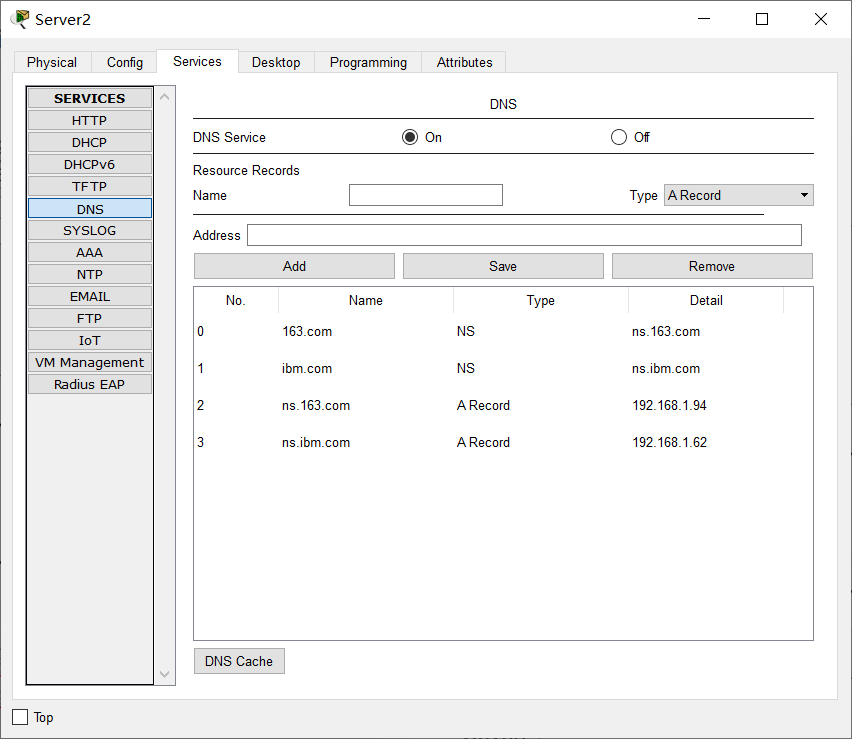The image size is (852, 739).
Task: Open the DNS Cache
Action: click(239, 661)
